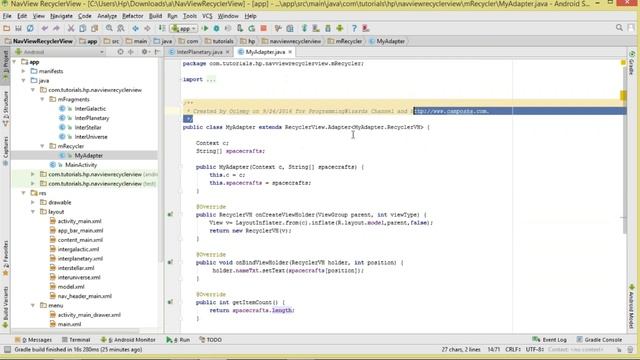
Task: Click the CRLF line separator widget
Action: click(513, 349)
